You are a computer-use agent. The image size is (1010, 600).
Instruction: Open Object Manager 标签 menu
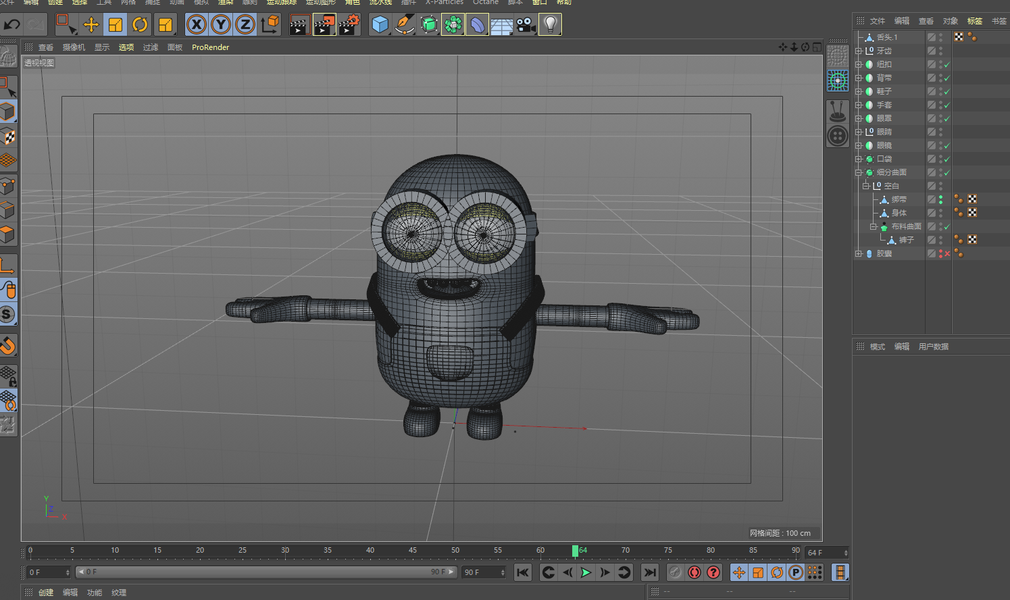click(975, 21)
